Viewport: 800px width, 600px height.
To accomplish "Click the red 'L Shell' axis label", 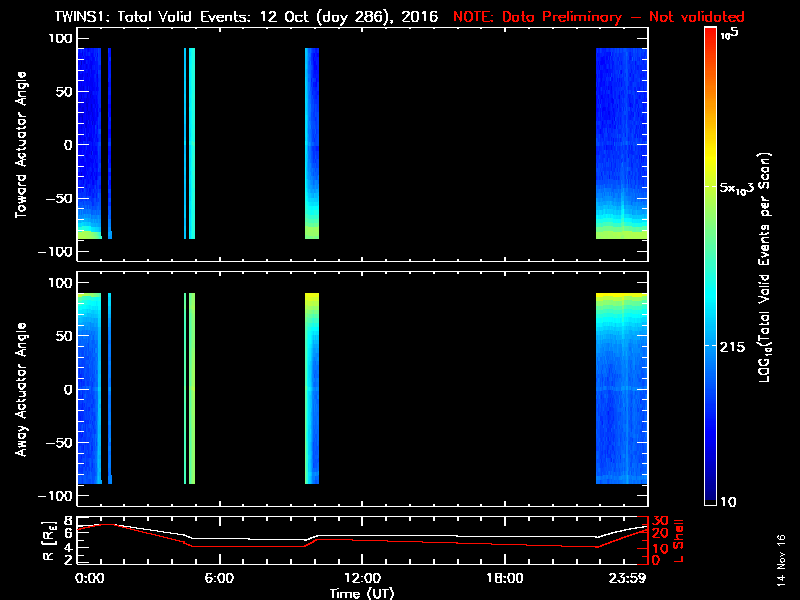I will click(x=679, y=540).
